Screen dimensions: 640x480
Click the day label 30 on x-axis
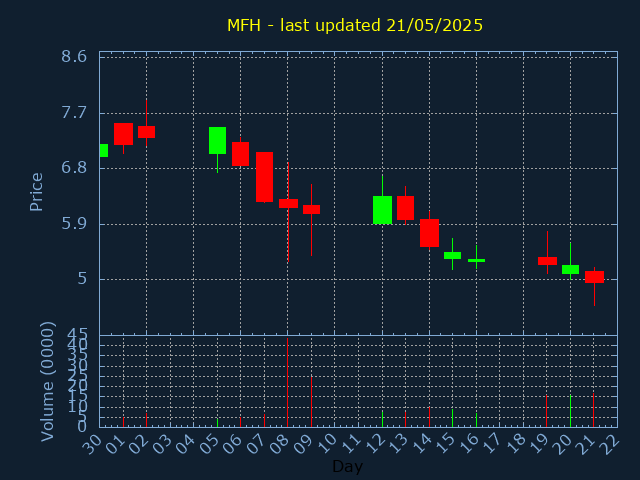pyautogui.click(x=92, y=444)
